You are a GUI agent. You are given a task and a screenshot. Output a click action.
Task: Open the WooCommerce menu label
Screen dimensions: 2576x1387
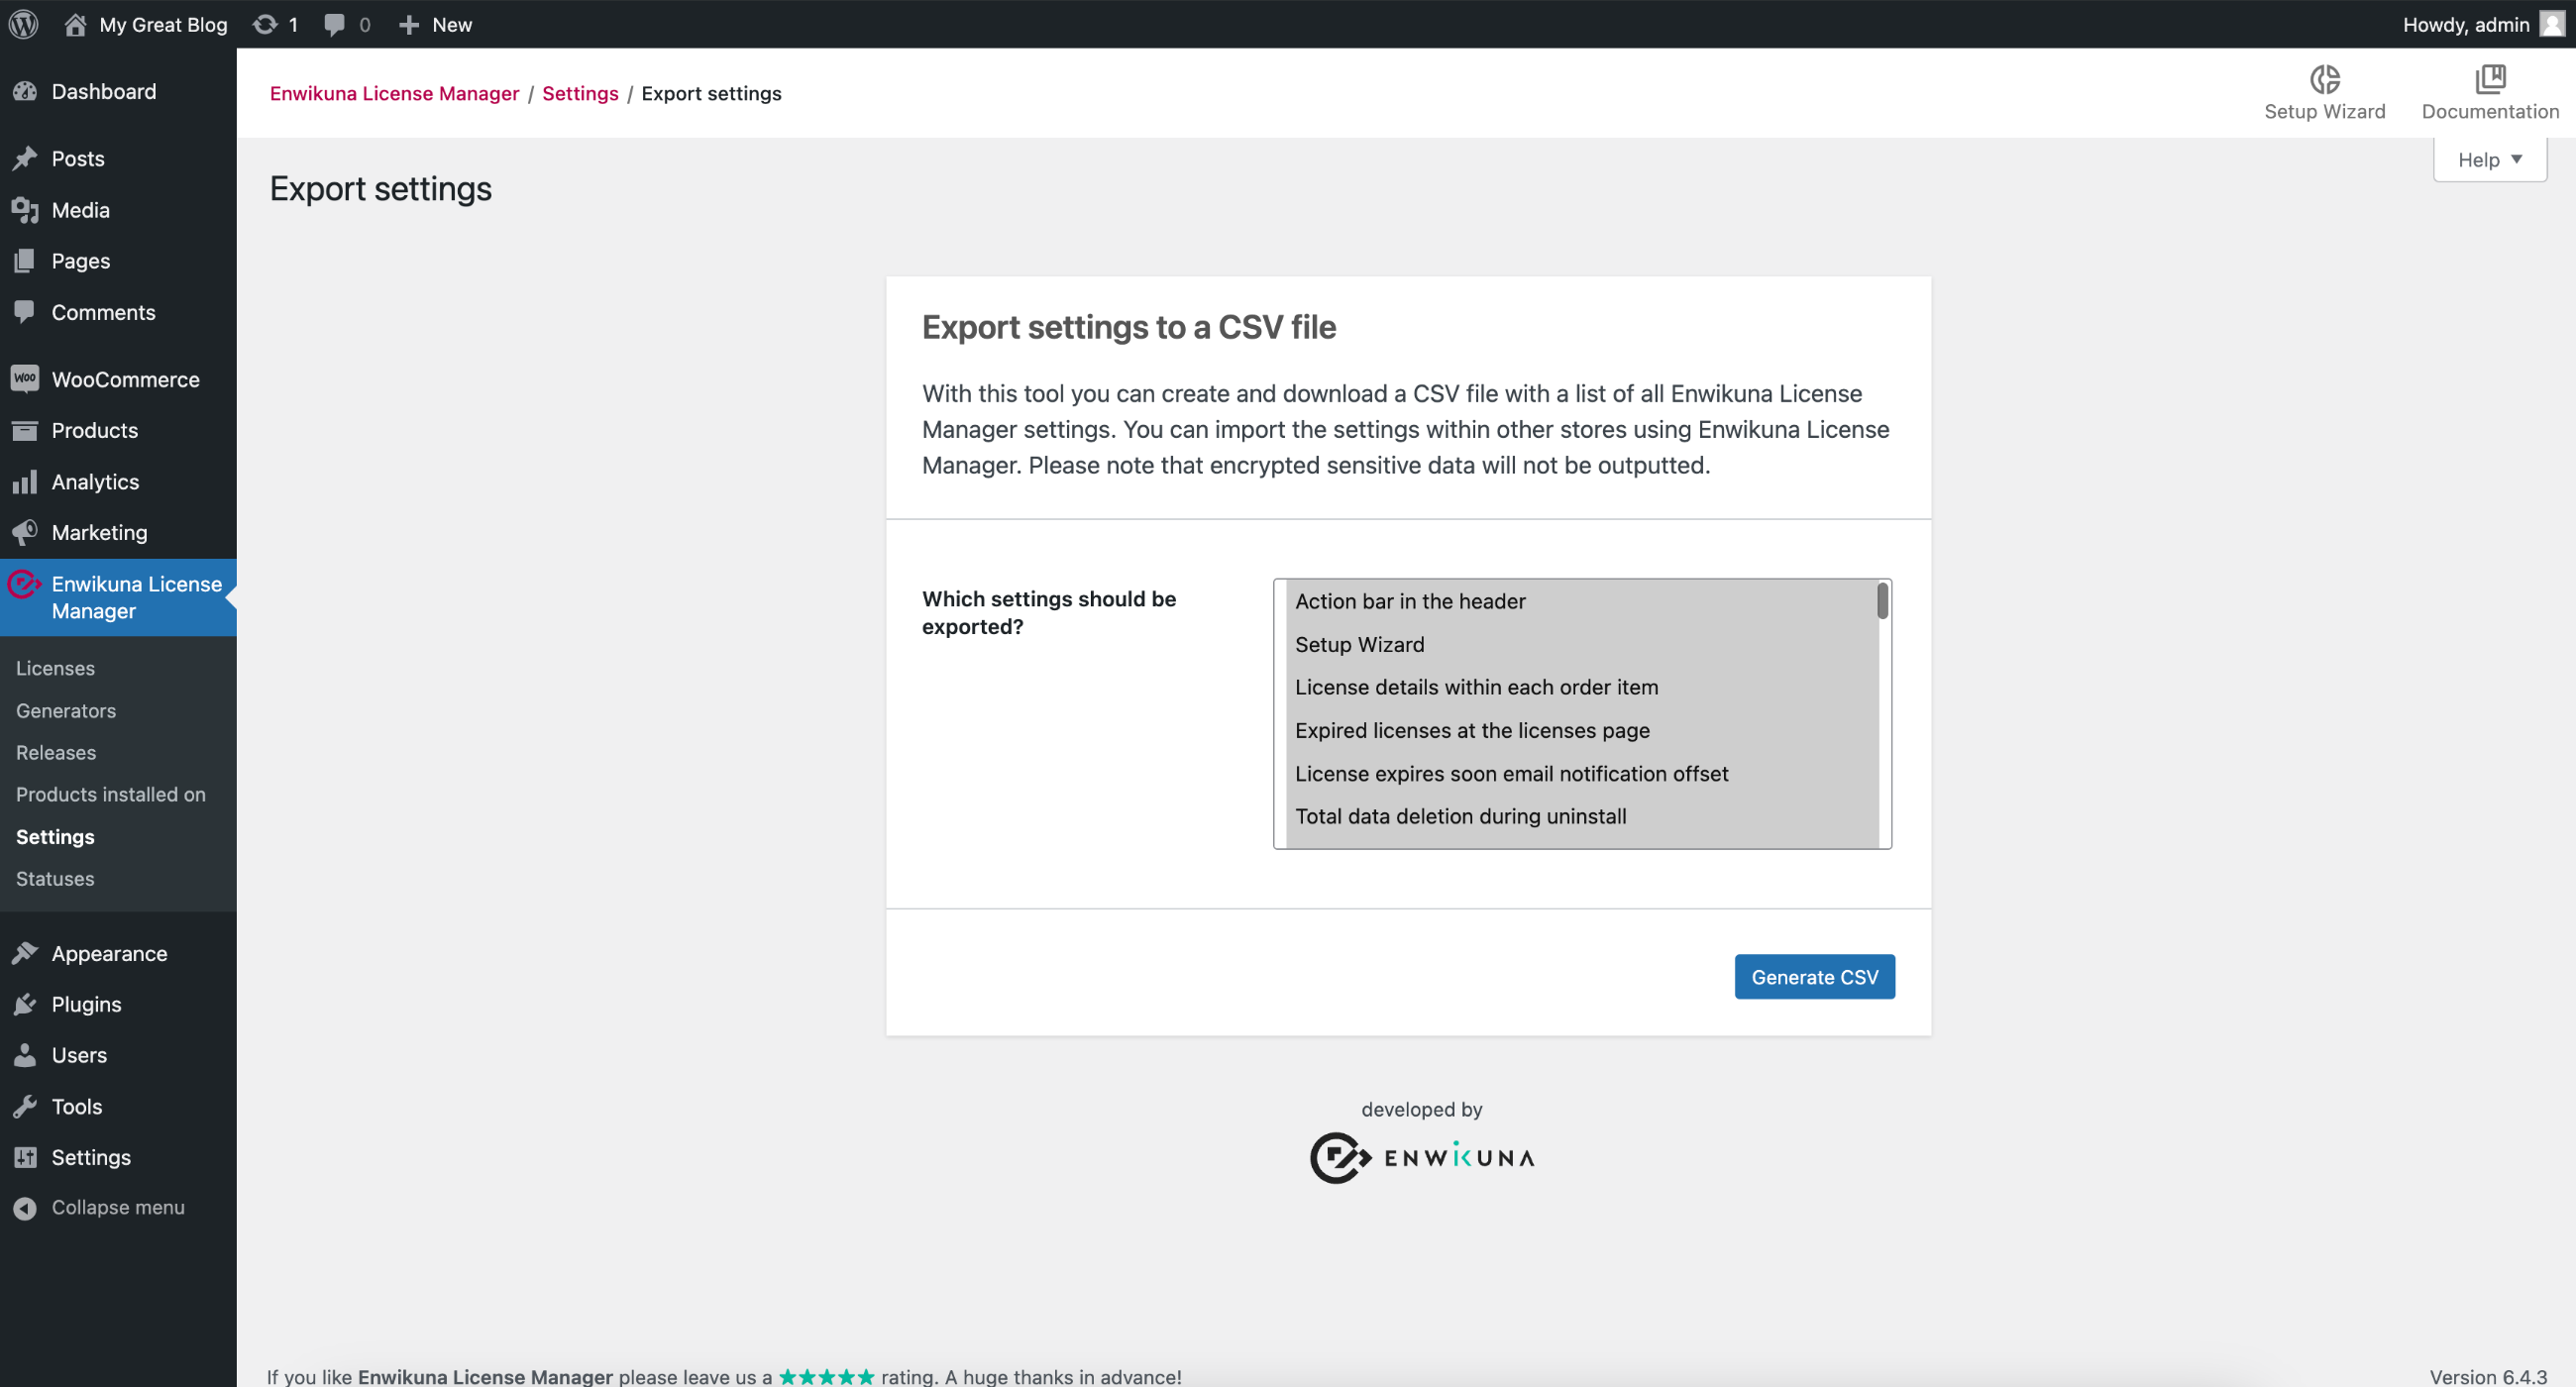(x=125, y=379)
